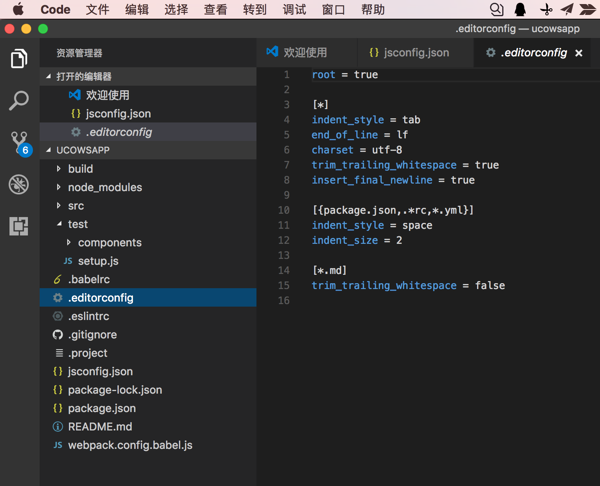
Task: Open the 文件 menu
Action: point(98,9)
